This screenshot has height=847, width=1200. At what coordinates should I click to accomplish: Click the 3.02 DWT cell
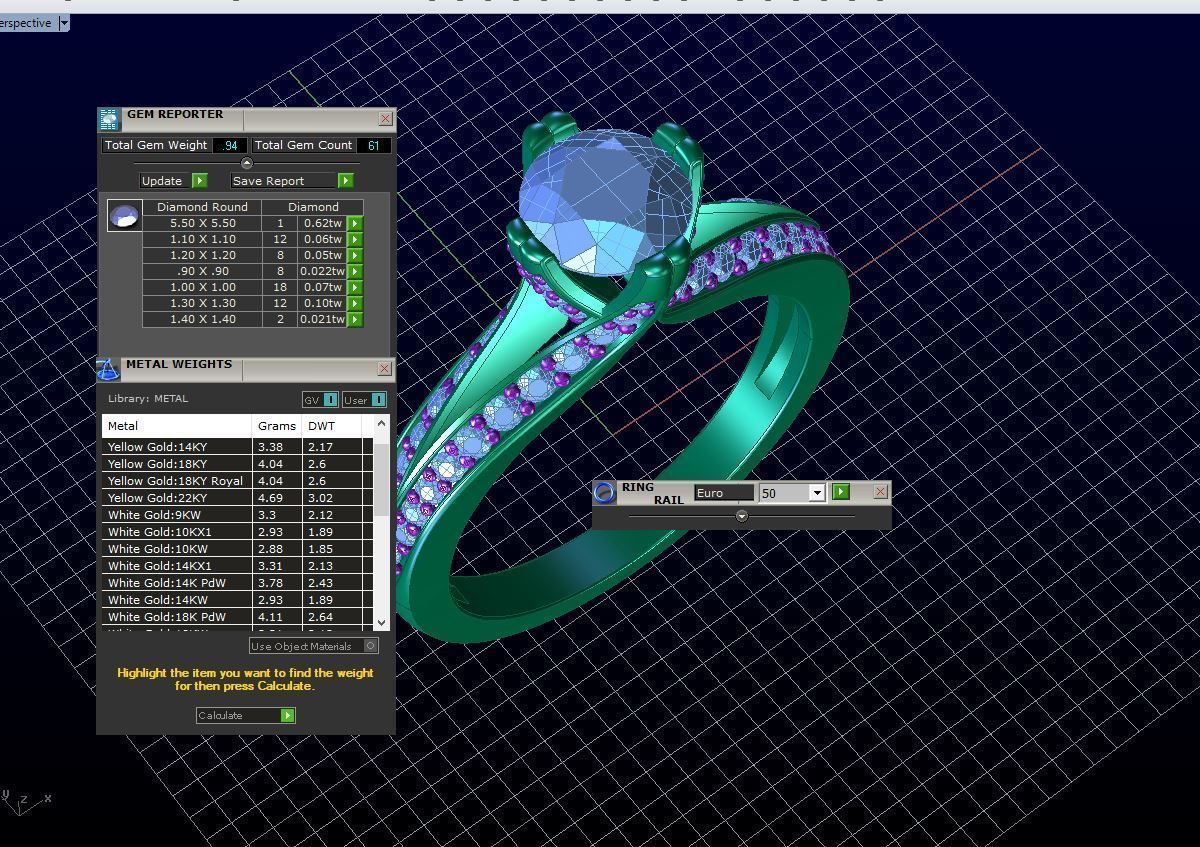tap(332, 498)
